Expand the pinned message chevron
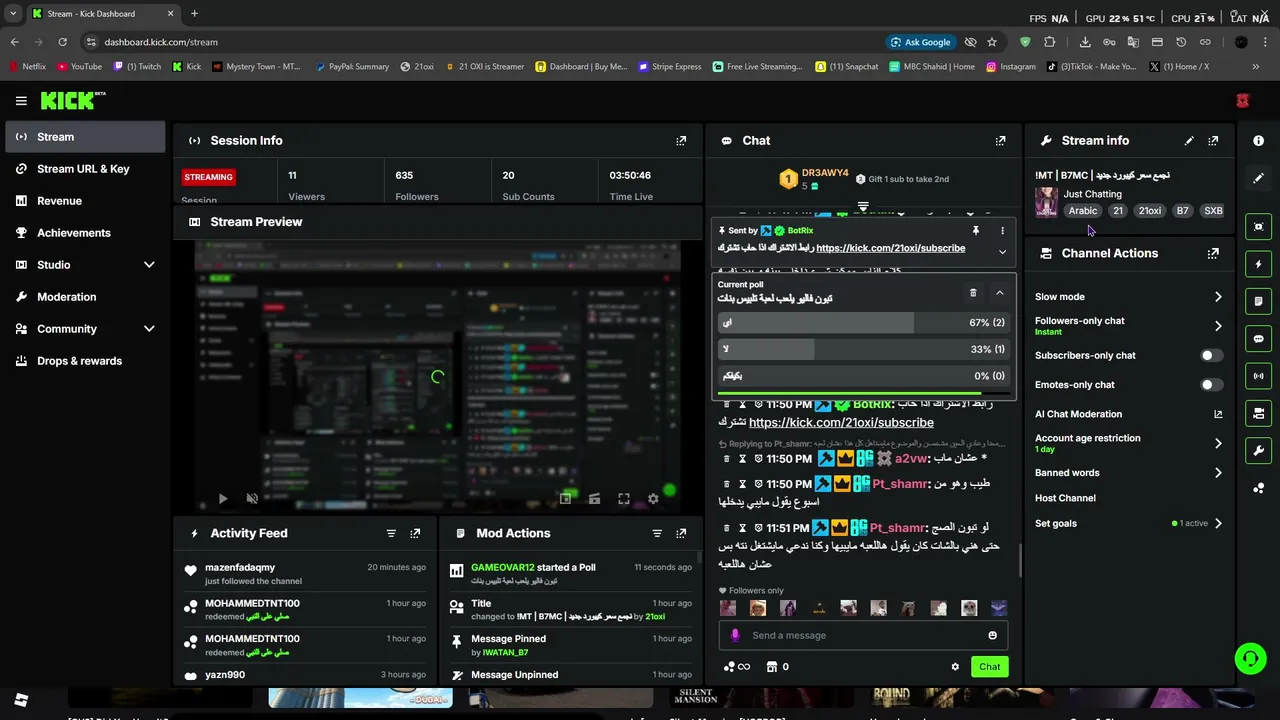 point(1002,252)
